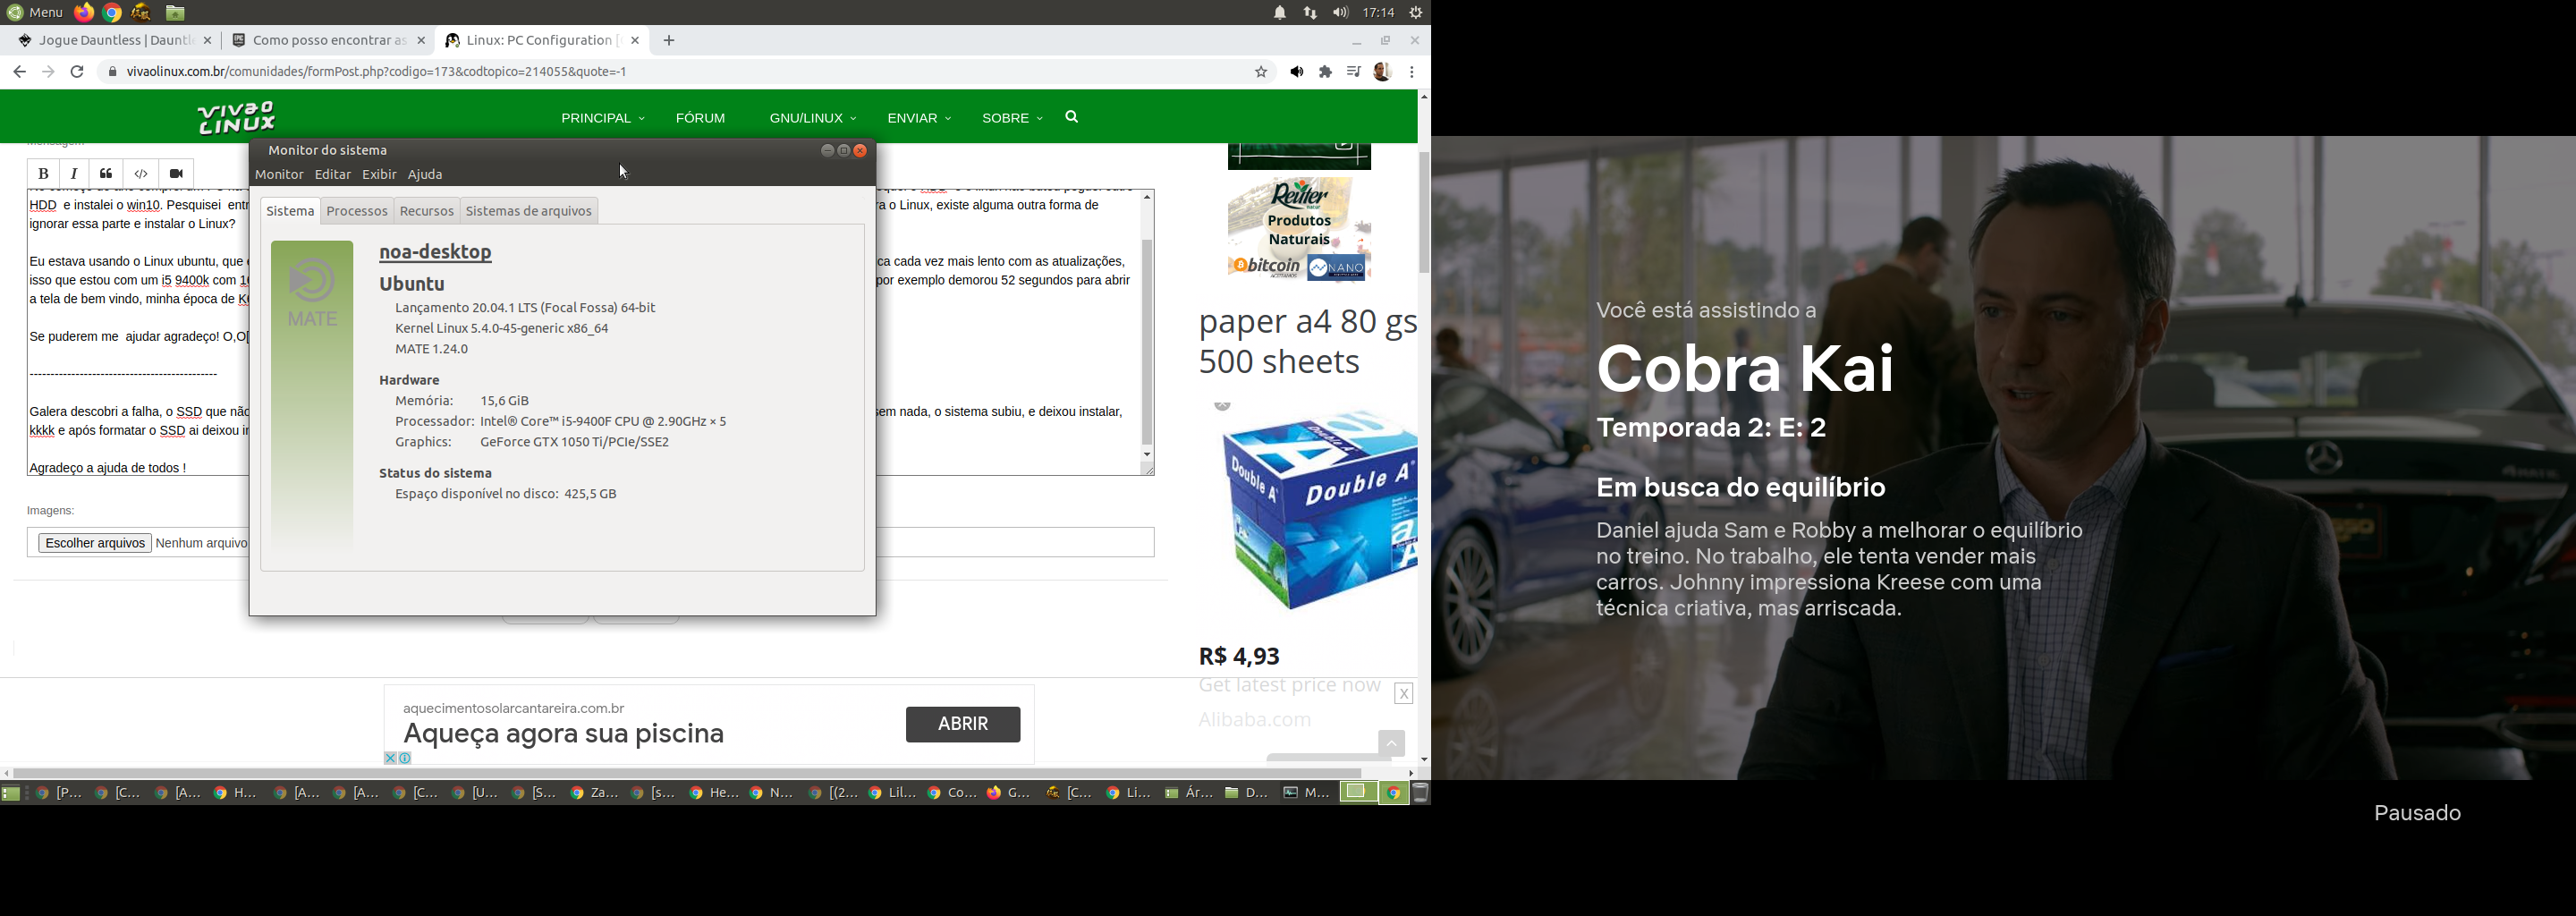
Task: Open the Ár... window in the taskbar
Action: (1188, 793)
